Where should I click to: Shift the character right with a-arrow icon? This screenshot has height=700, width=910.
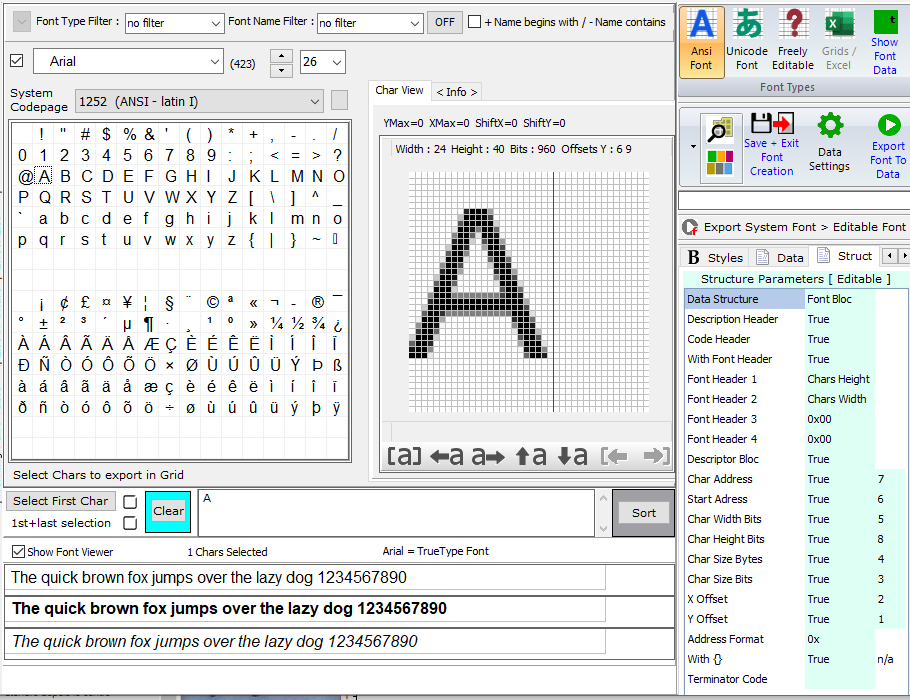coord(488,456)
